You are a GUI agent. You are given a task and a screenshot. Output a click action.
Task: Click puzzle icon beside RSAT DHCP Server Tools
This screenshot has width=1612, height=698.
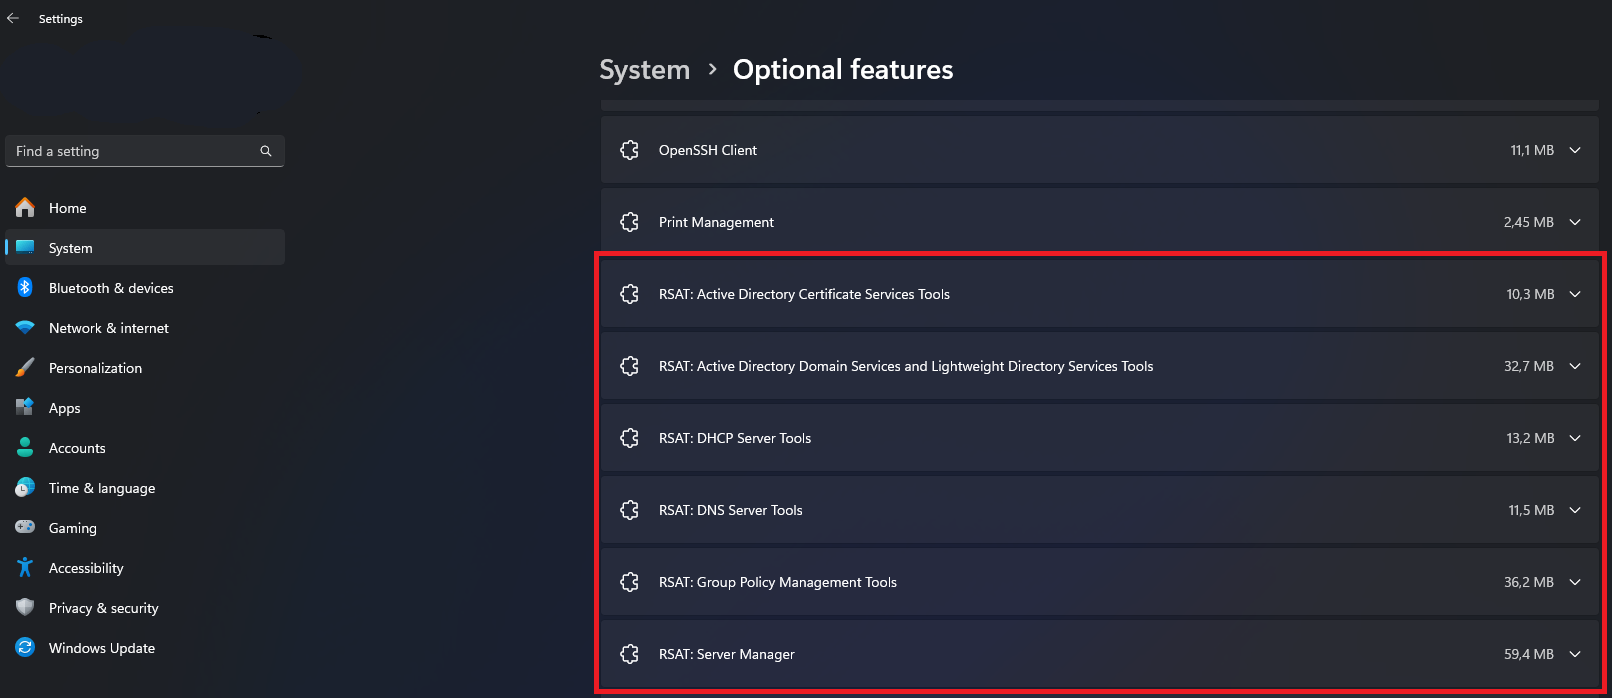[x=629, y=438]
